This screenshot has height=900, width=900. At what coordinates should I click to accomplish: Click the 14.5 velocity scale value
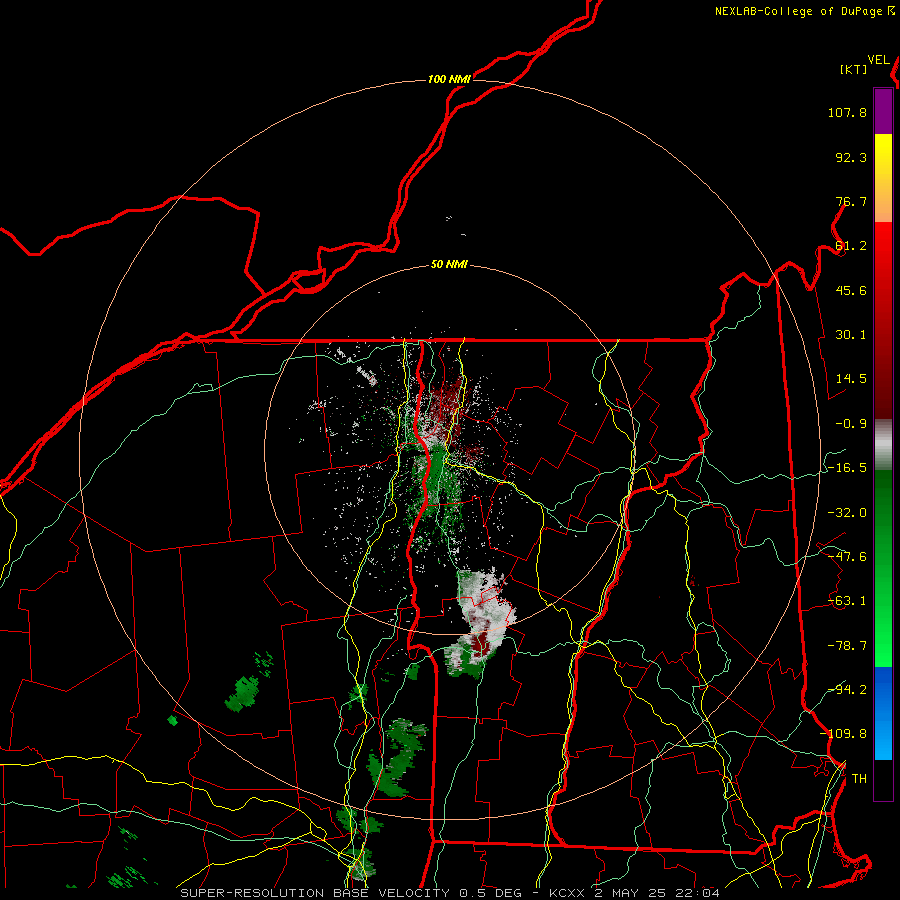tap(851, 379)
